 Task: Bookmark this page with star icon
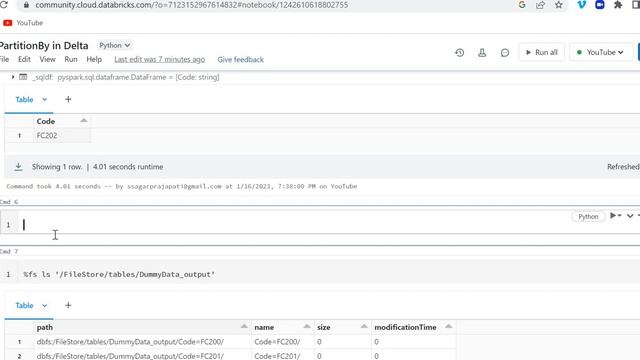coord(559,5)
